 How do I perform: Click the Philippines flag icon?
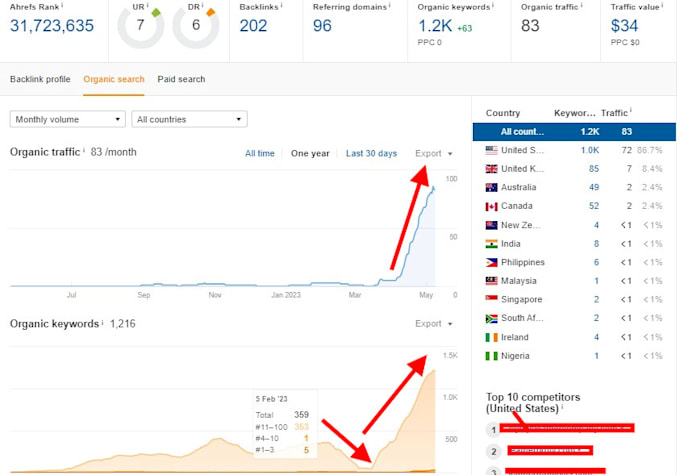pos(491,262)
